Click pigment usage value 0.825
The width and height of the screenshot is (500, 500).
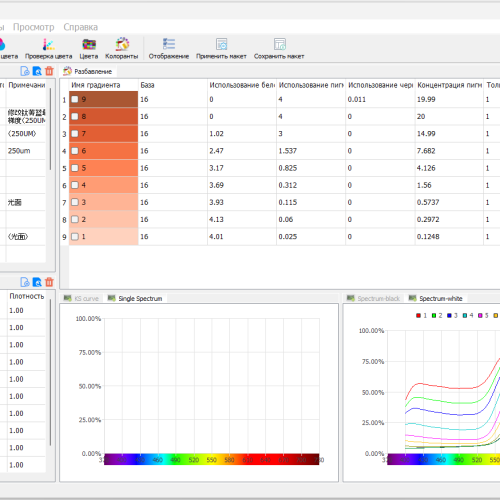[288, 168]
